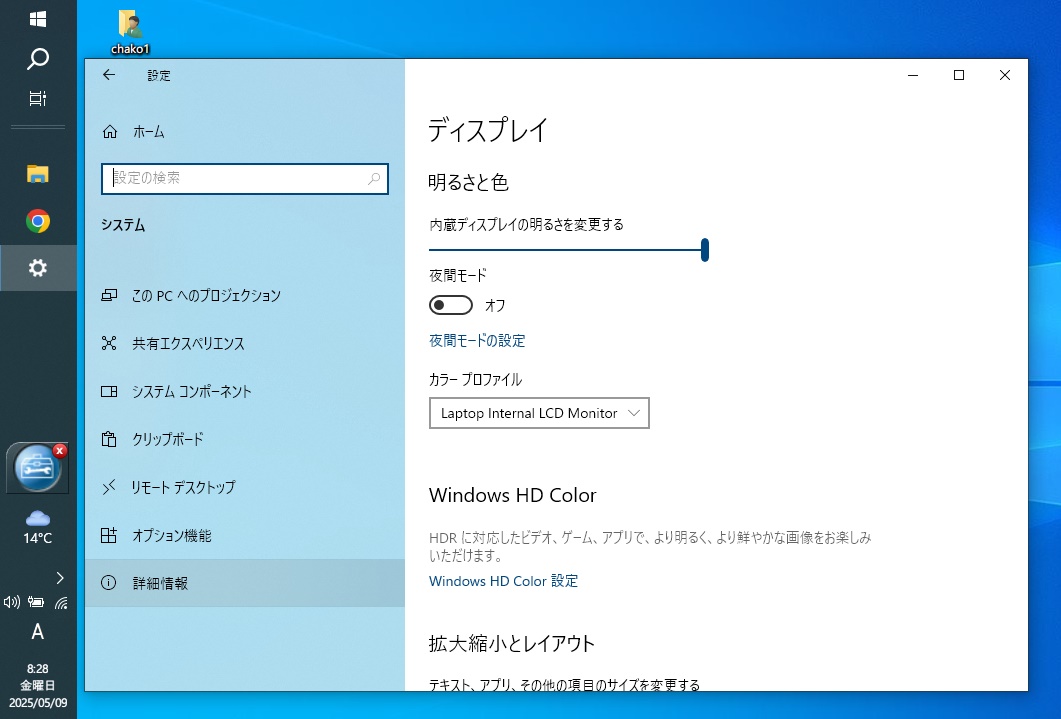The height and width of the screenshot is (719, 1061).
Task: Click the shared experiences icon beside 共有エクスペリエンス
Action: 109,343
